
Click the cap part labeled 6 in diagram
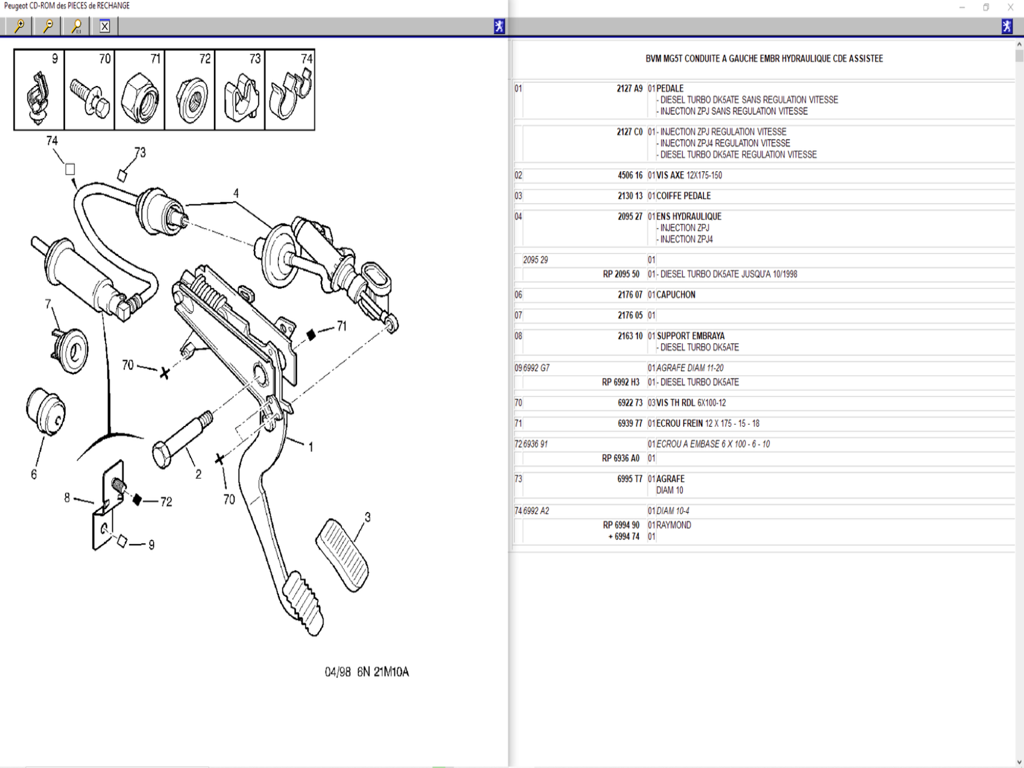point(44,410)
